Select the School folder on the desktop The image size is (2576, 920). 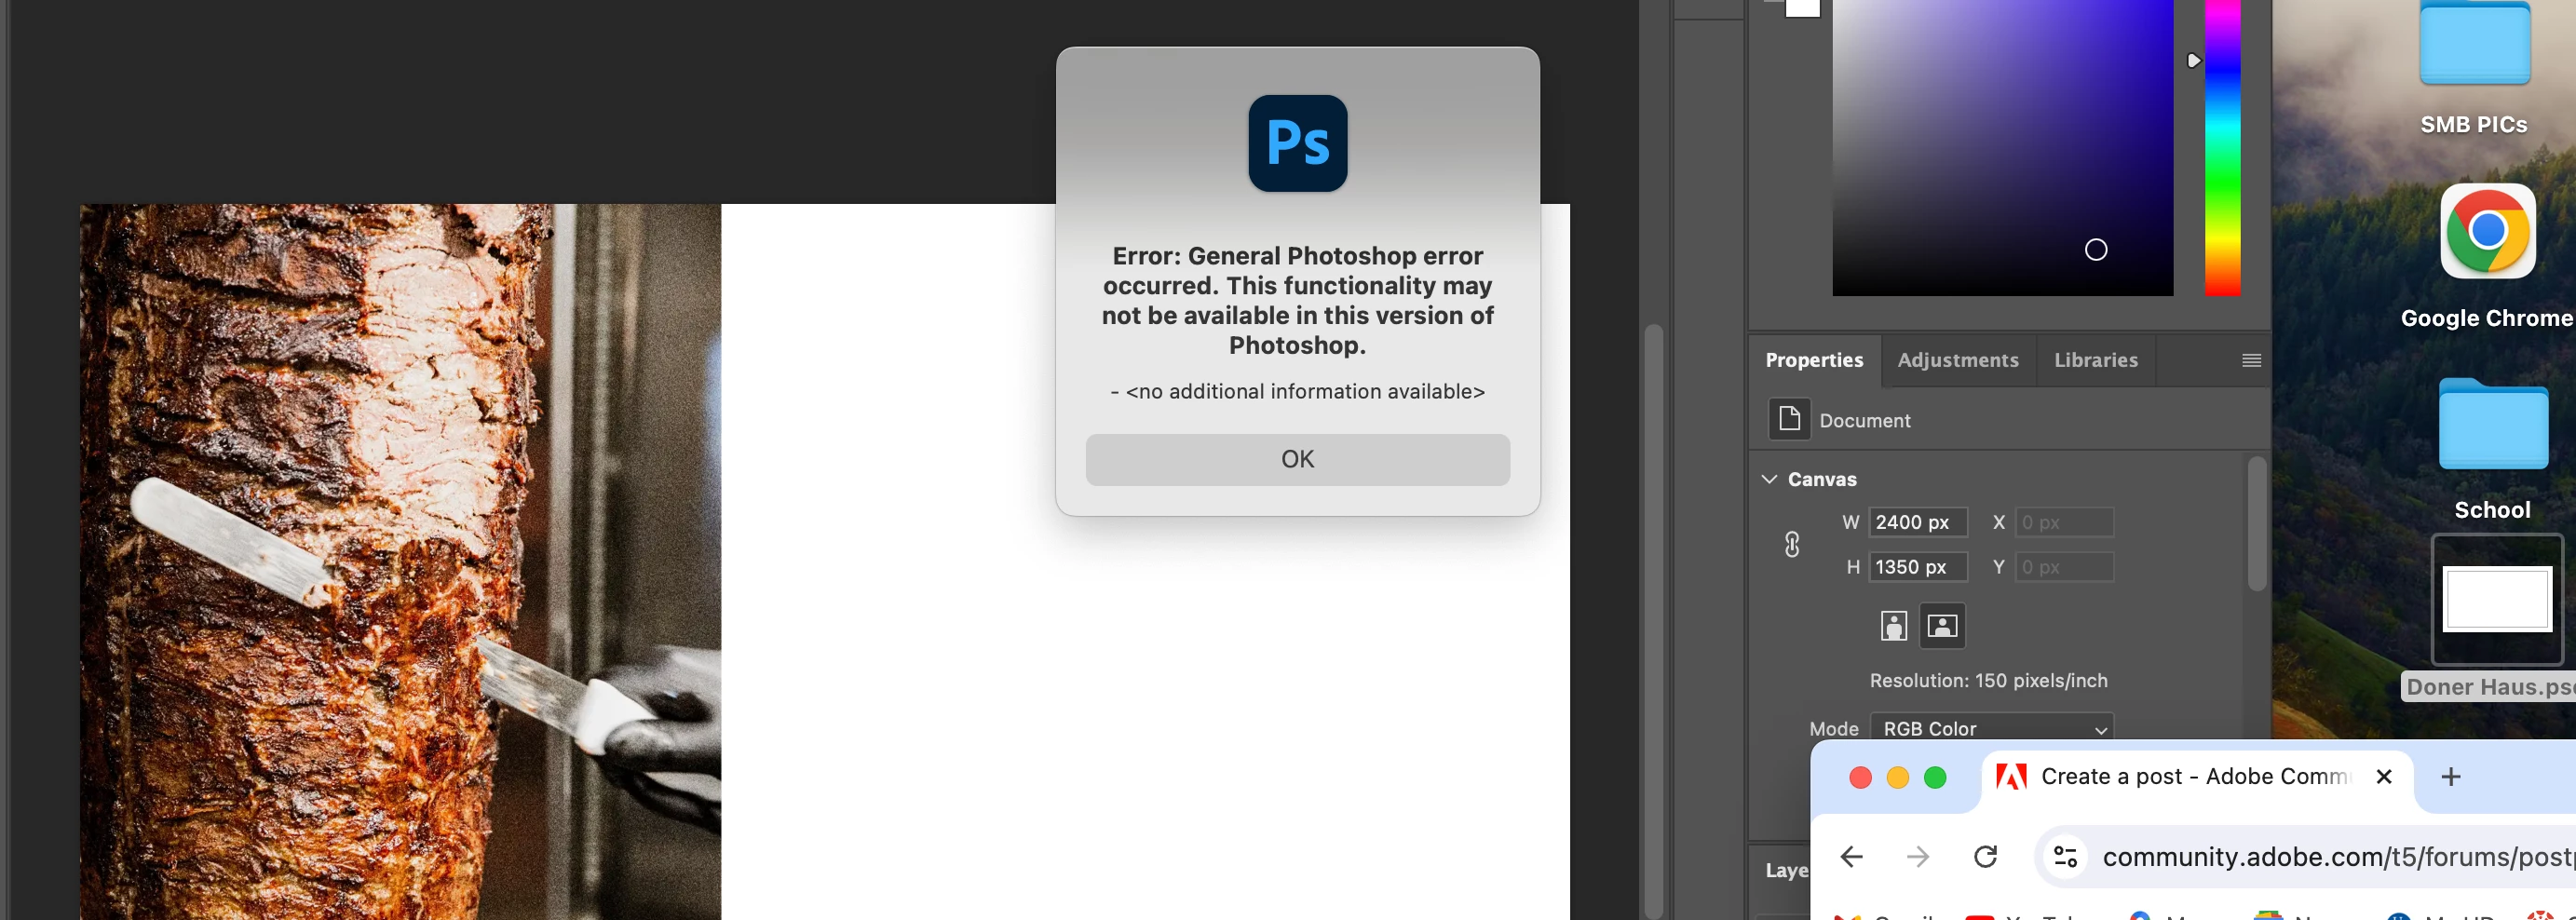coord(2492,424)
